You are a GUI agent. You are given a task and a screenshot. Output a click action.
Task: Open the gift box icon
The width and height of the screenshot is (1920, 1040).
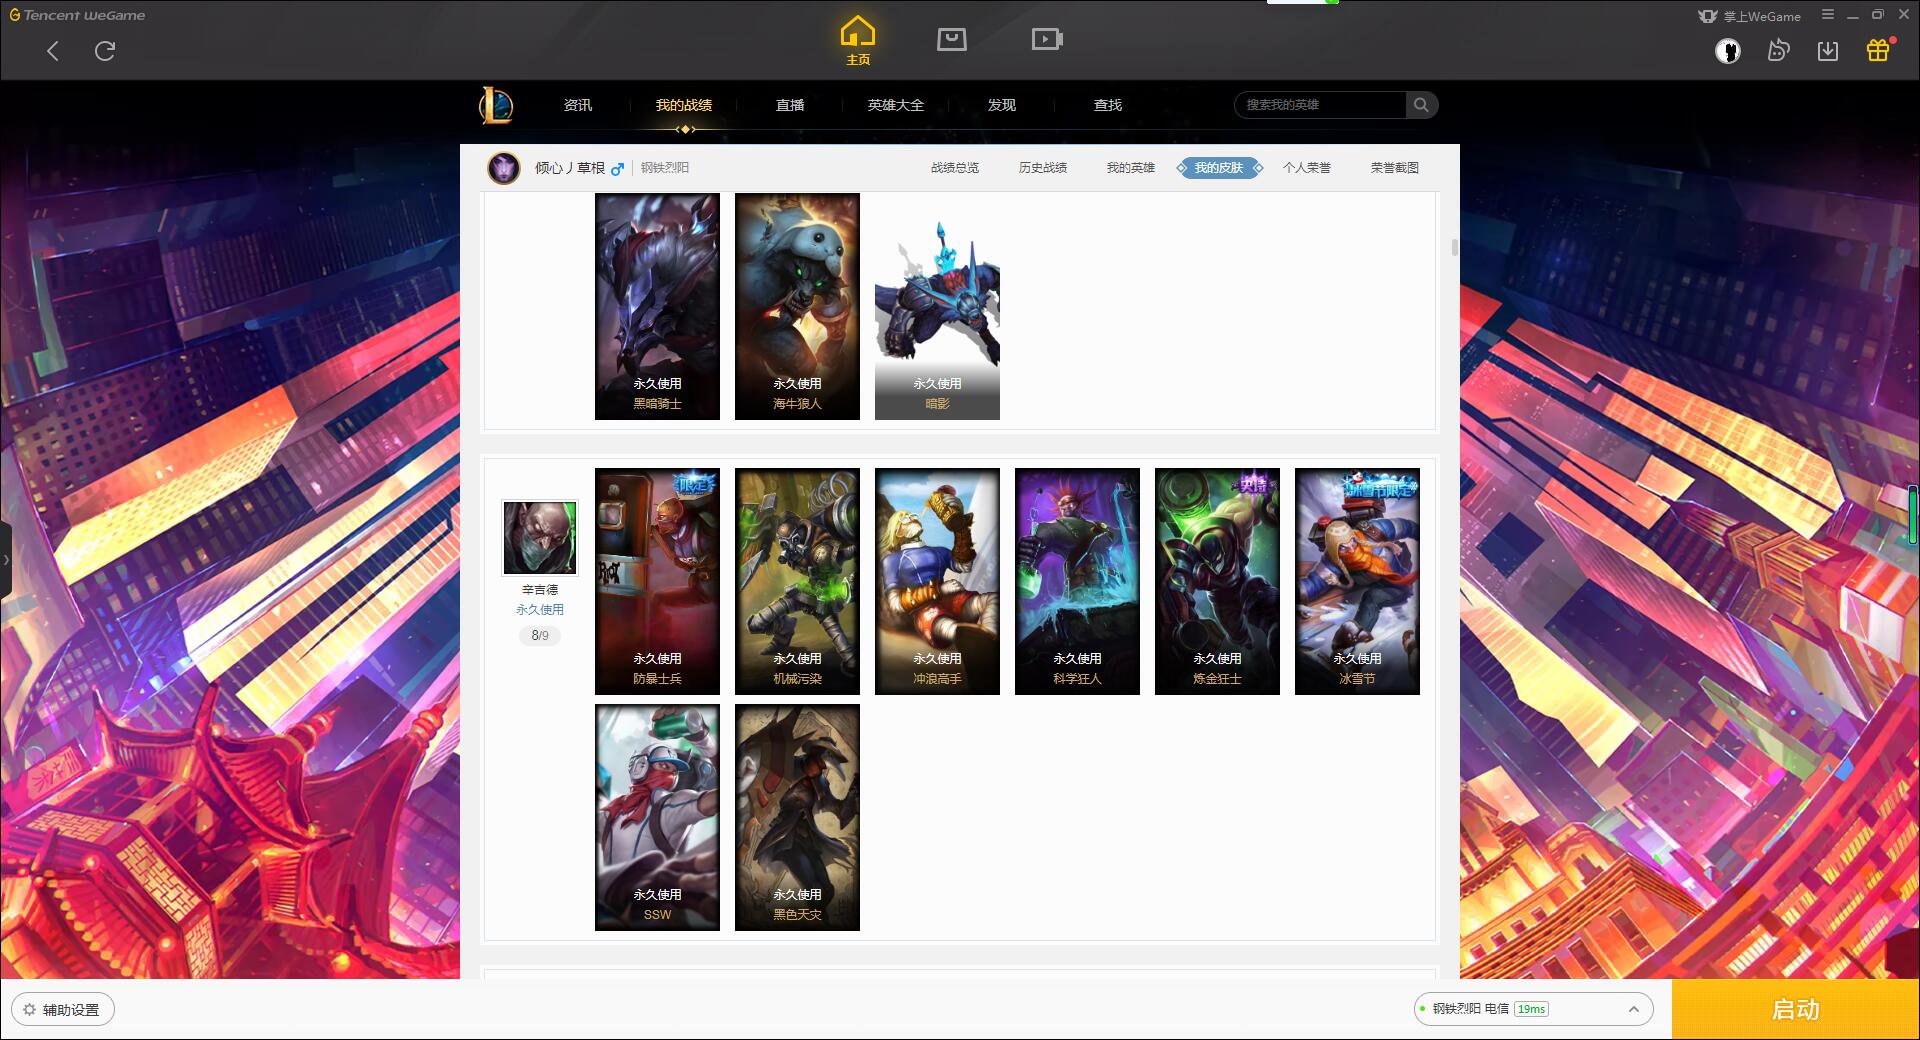pyautogui.click(x=1878, y=50)
